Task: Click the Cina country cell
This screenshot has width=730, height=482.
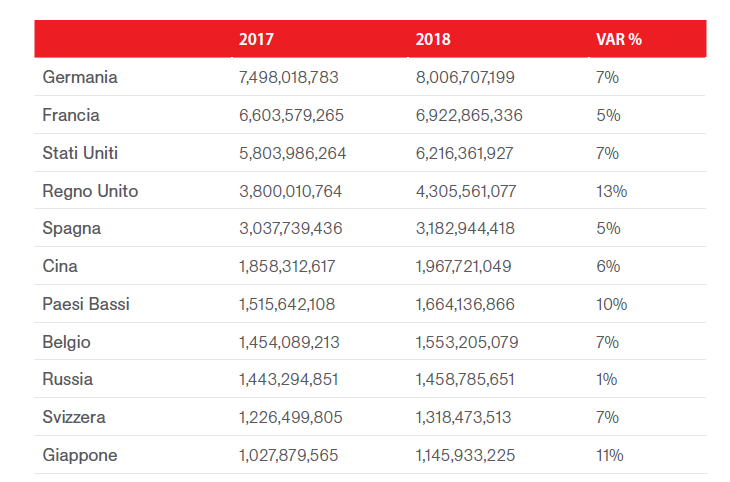Action: (x=60, y=266)
